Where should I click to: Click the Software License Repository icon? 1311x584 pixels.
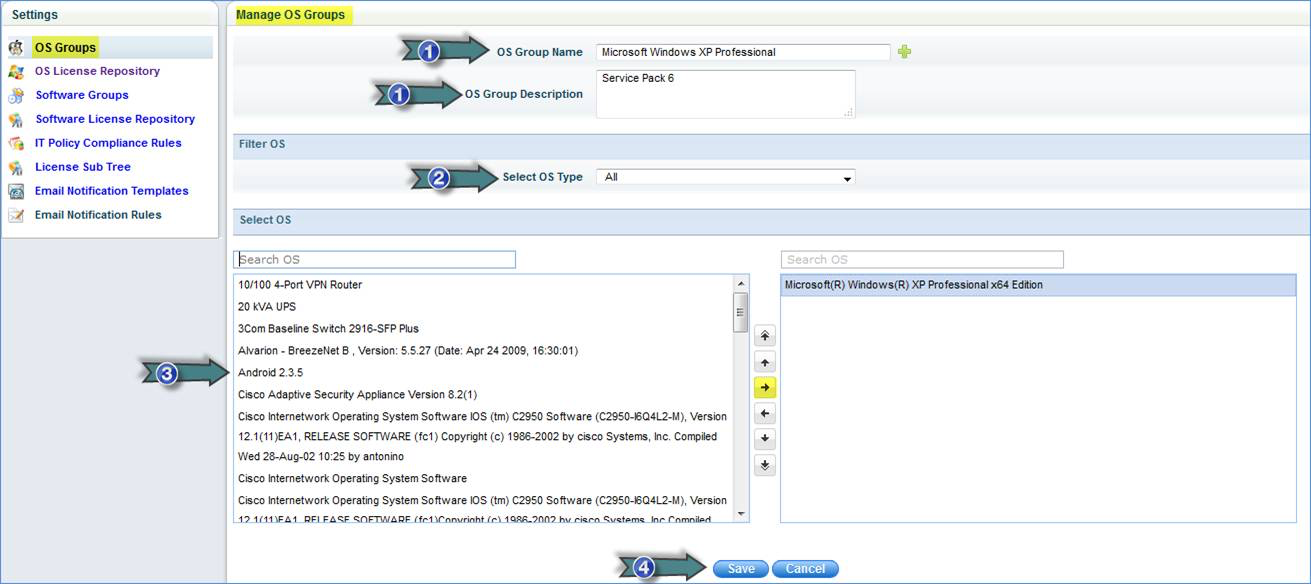[16, 119]
